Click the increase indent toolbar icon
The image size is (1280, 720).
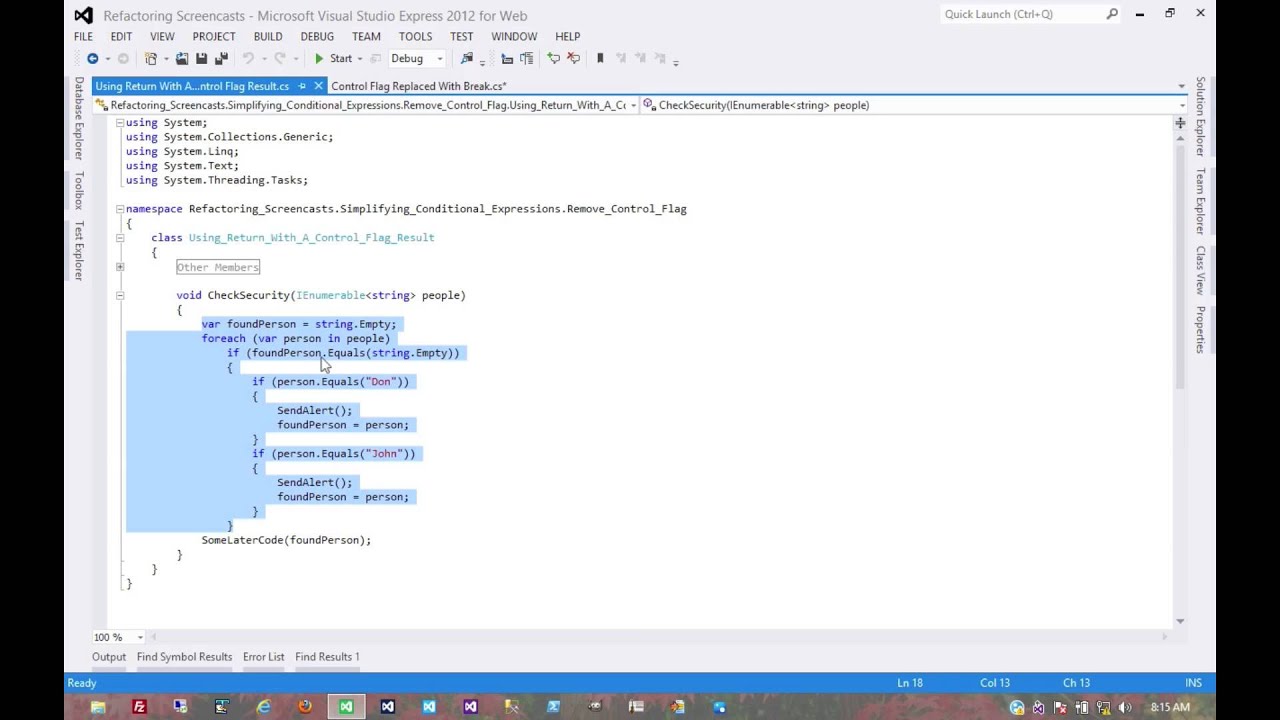pyautogui.click(x=526, y=59)
